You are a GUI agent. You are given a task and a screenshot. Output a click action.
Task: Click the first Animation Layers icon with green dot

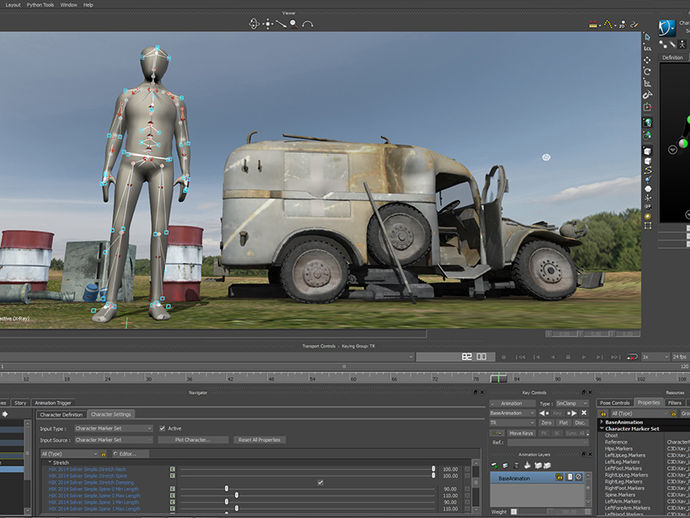coord(495,465)
